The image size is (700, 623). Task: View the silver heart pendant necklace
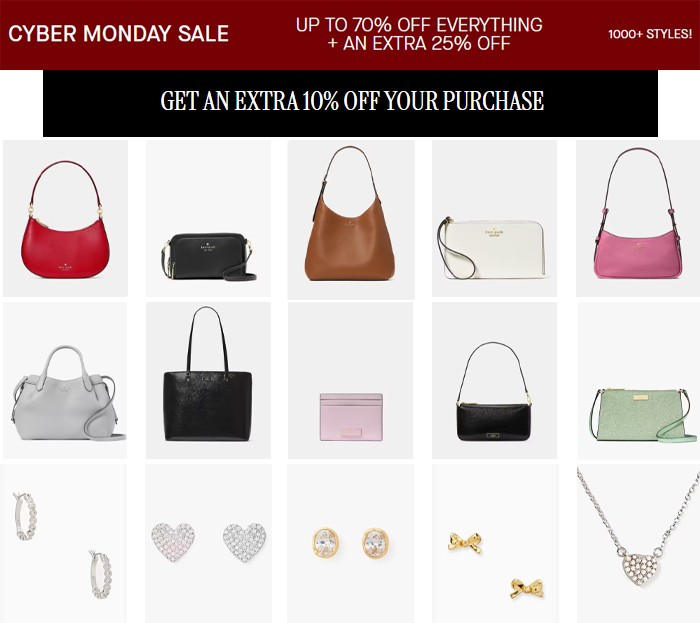pos(638,544)
